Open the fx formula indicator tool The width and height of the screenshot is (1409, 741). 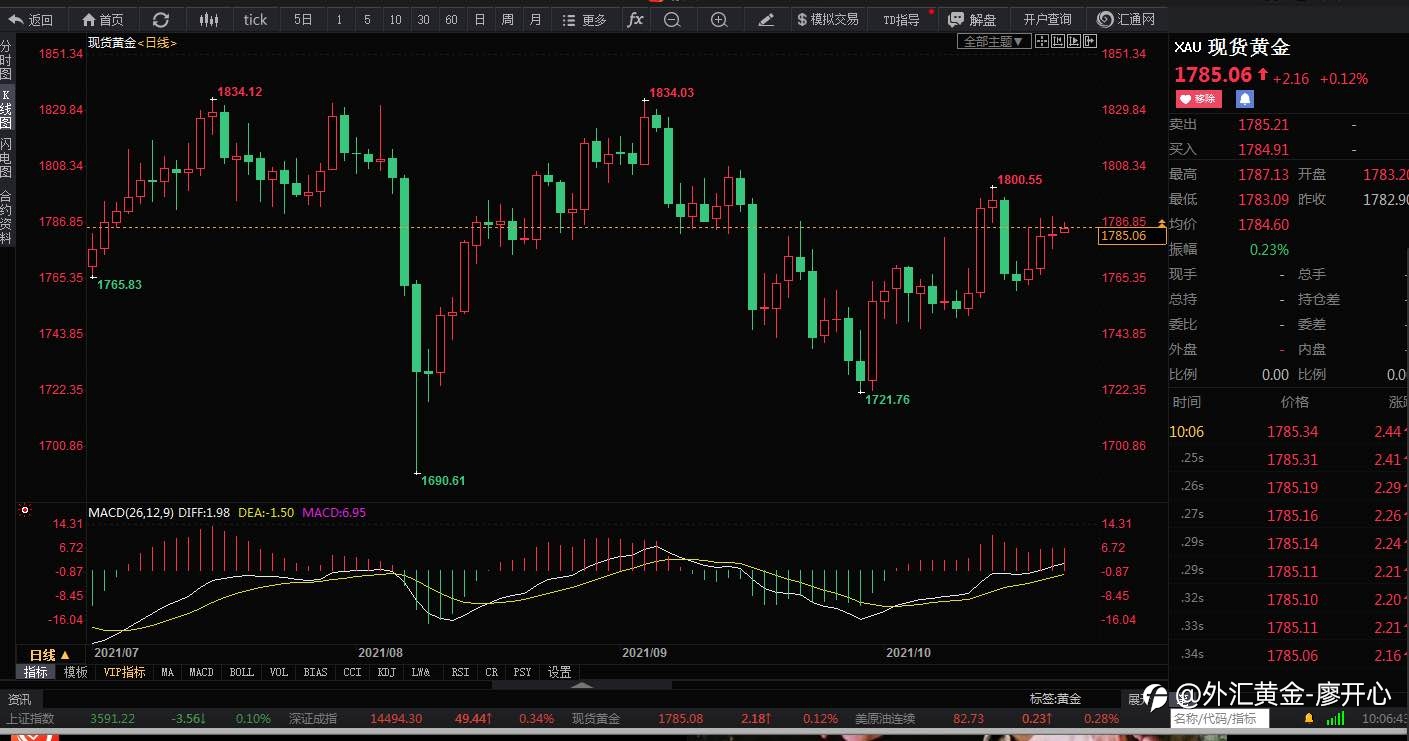pyautogui.click(x=634, y=19)
